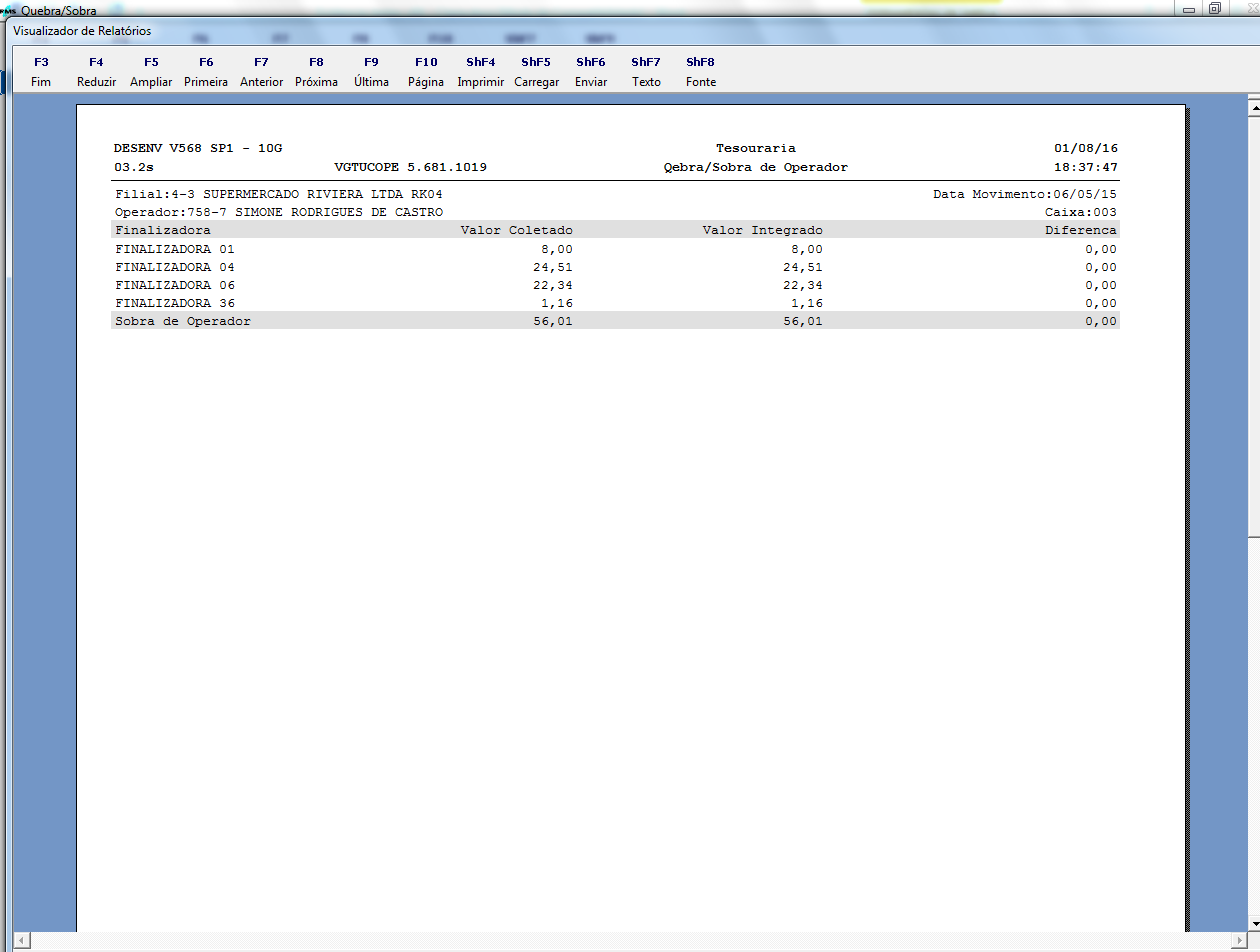Restore down the Quebra/Sobra window

[1214, 9]
